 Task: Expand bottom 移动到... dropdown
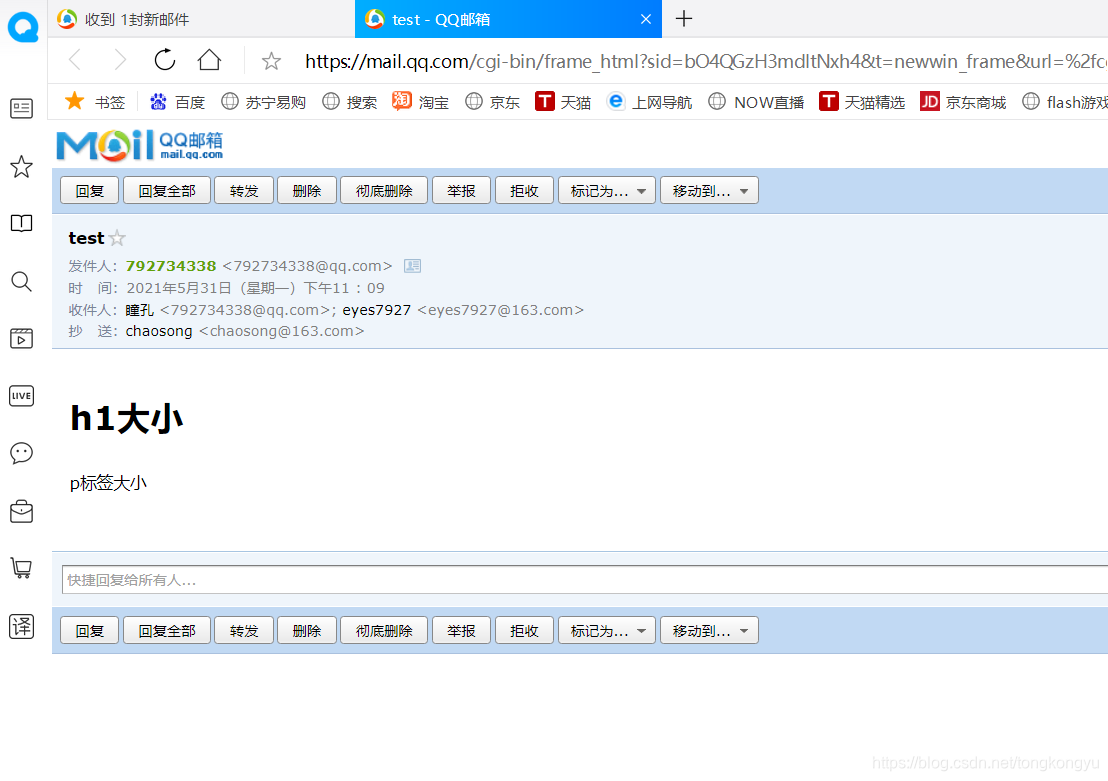click(709, 630)
